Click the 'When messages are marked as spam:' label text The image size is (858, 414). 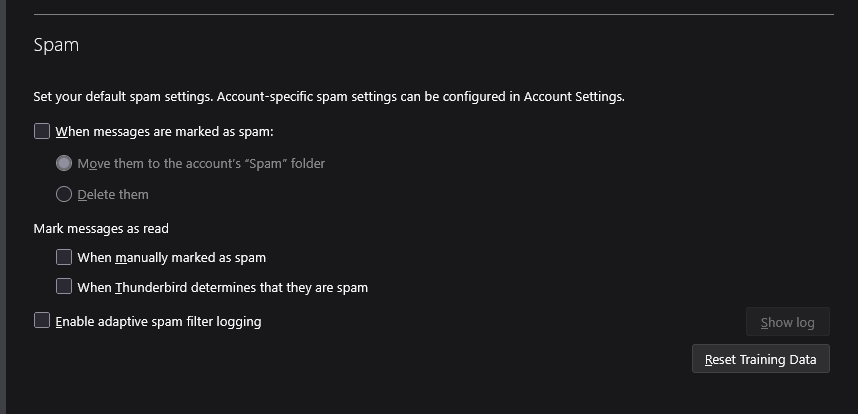click(x=164, y=131)
